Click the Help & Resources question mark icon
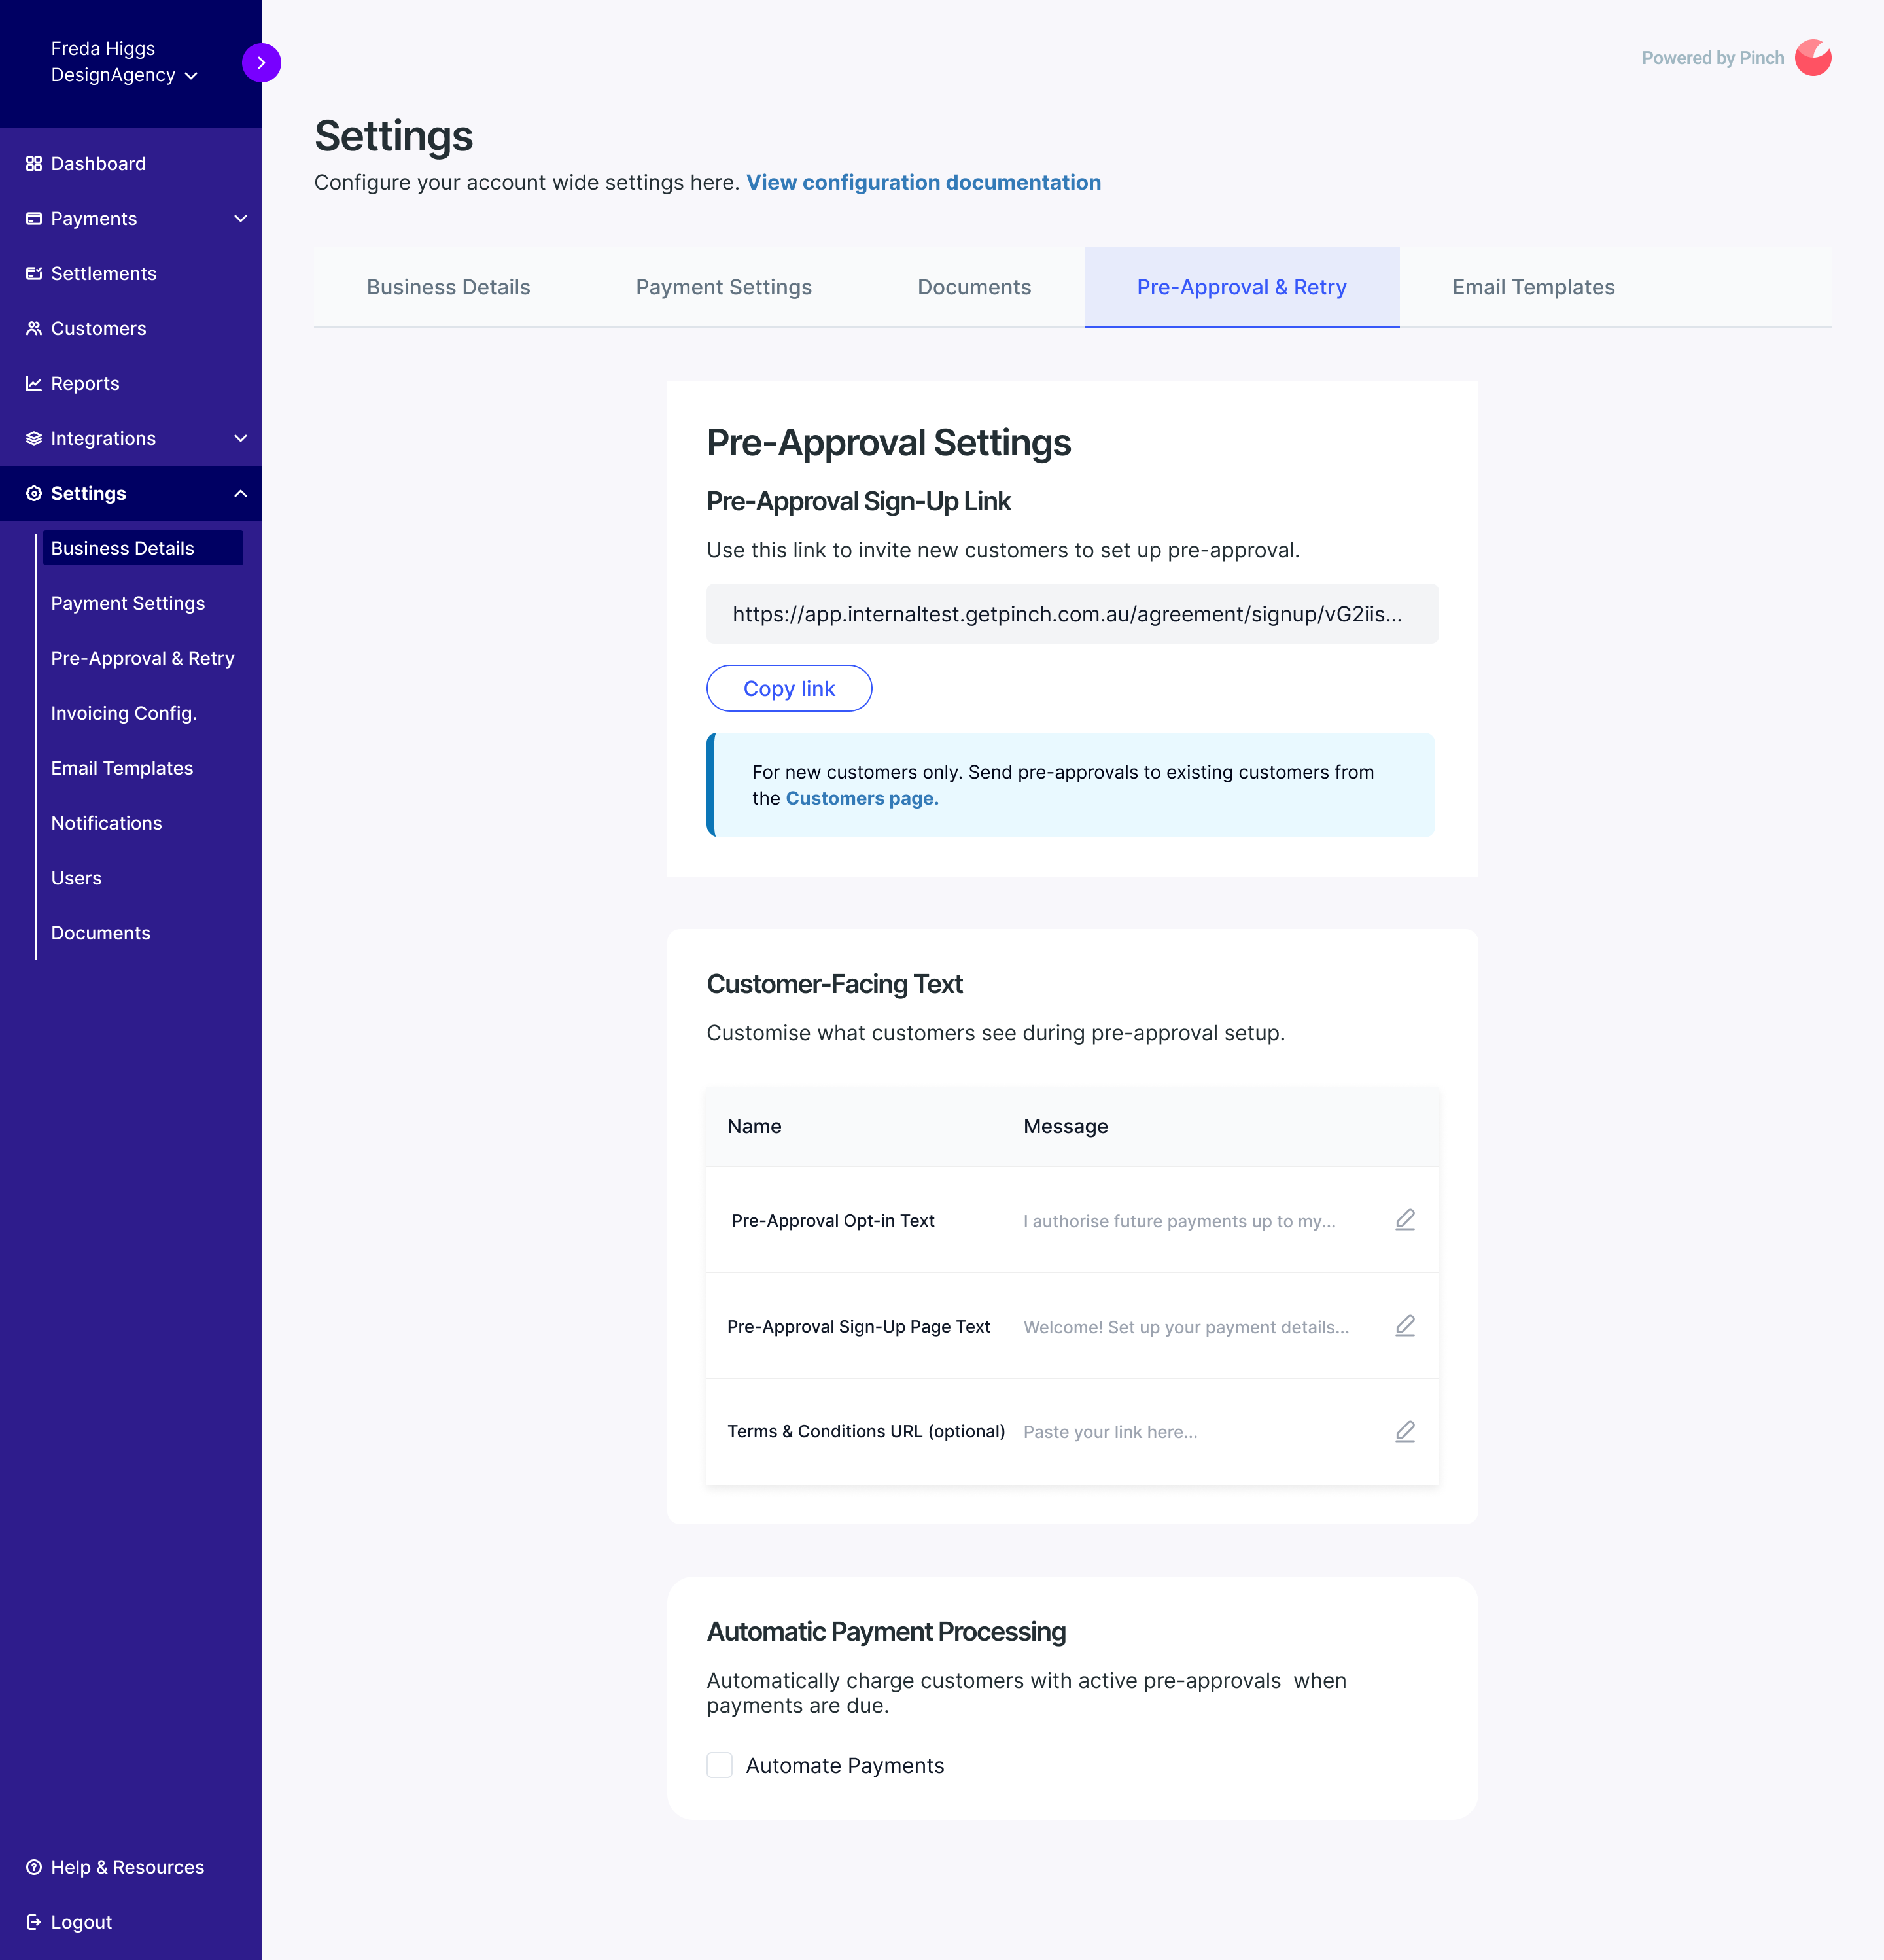Viewport: 1884px width, 1960px height. coord(35,1866)
